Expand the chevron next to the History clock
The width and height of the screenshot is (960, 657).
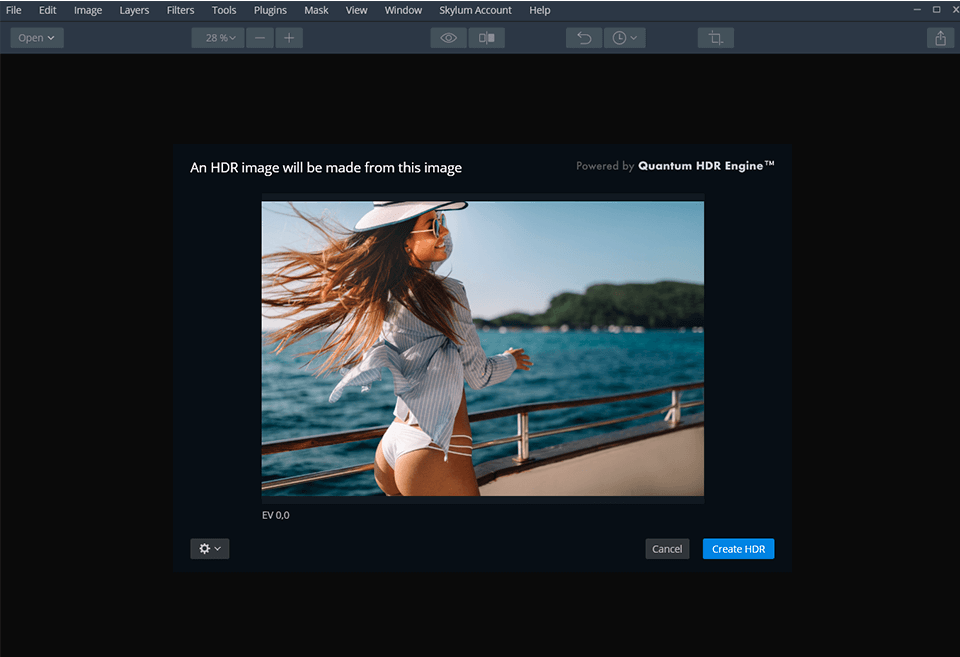tap(633, 37)
